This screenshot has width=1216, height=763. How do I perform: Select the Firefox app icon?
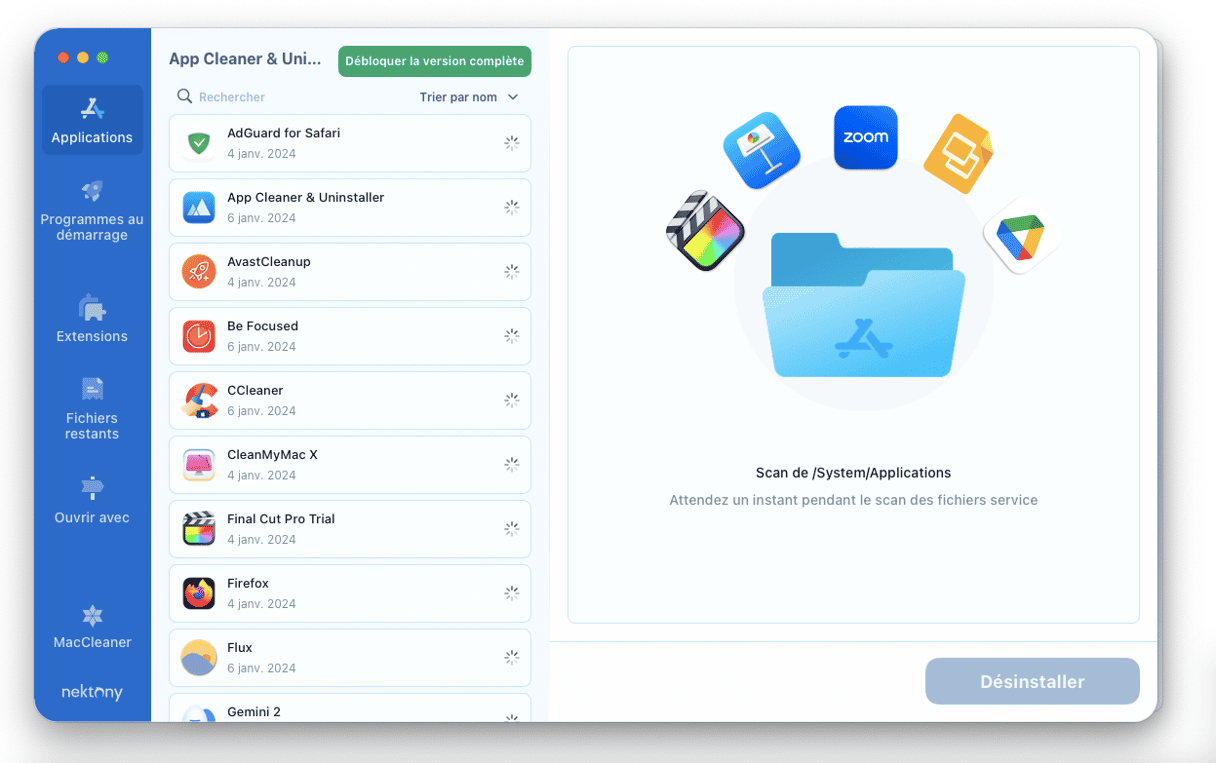click(199, 593)
